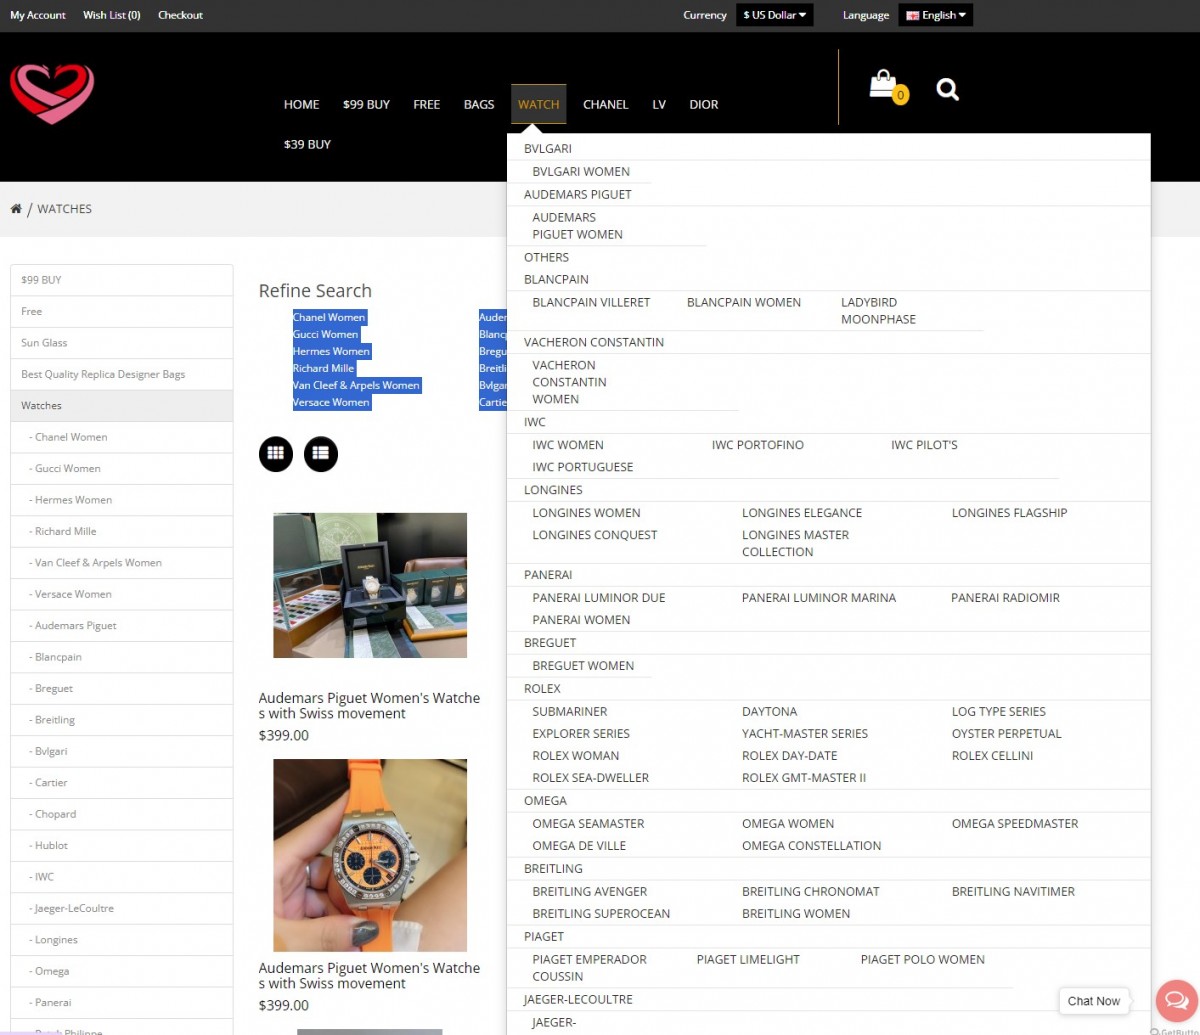This screenshot has width=1200, height=1035.
Task: Go to Checkout
Action: coord(180,15)
